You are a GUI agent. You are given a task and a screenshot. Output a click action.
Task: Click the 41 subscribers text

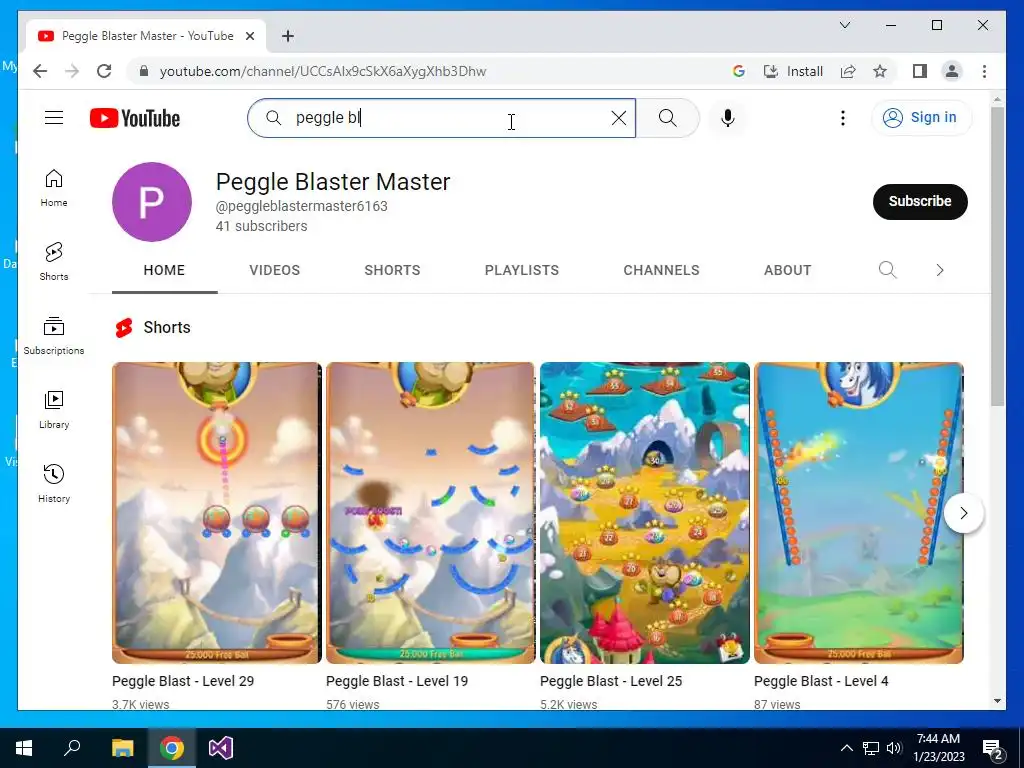point(261,226)
